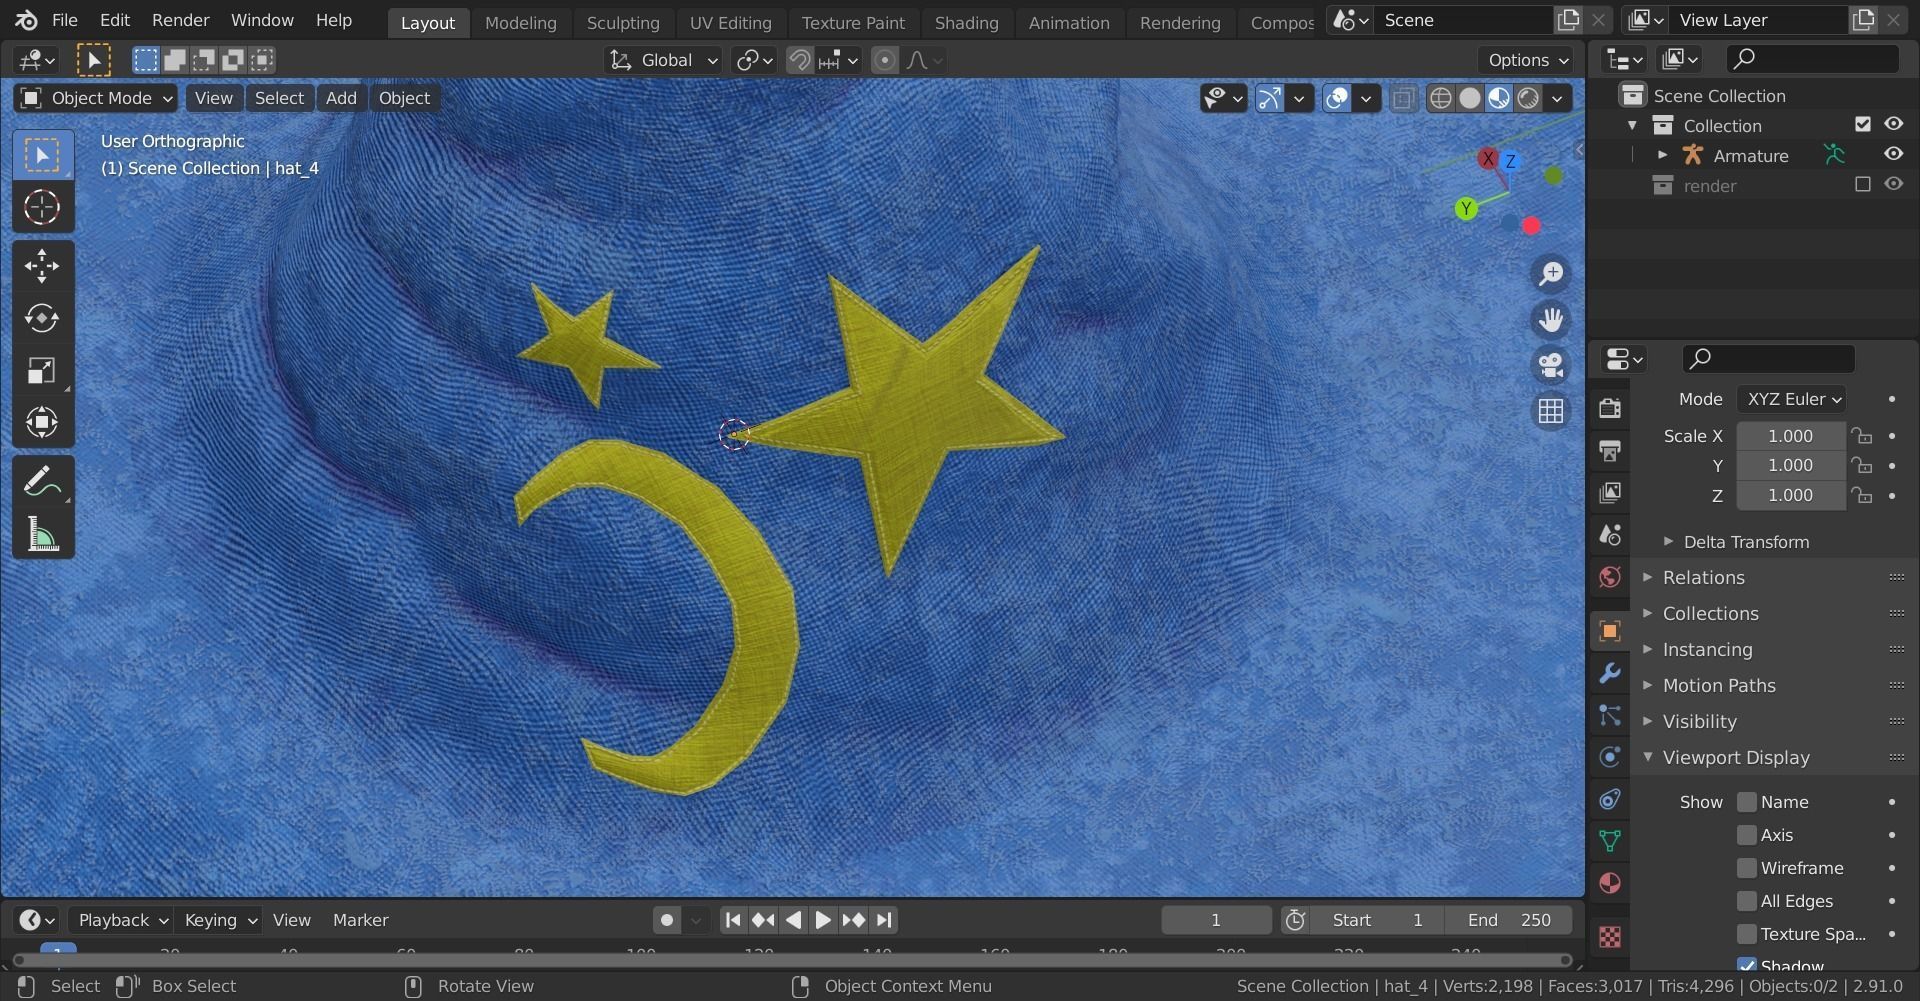
Task: Open the Physics properties tab
Action: [1610, 757]
